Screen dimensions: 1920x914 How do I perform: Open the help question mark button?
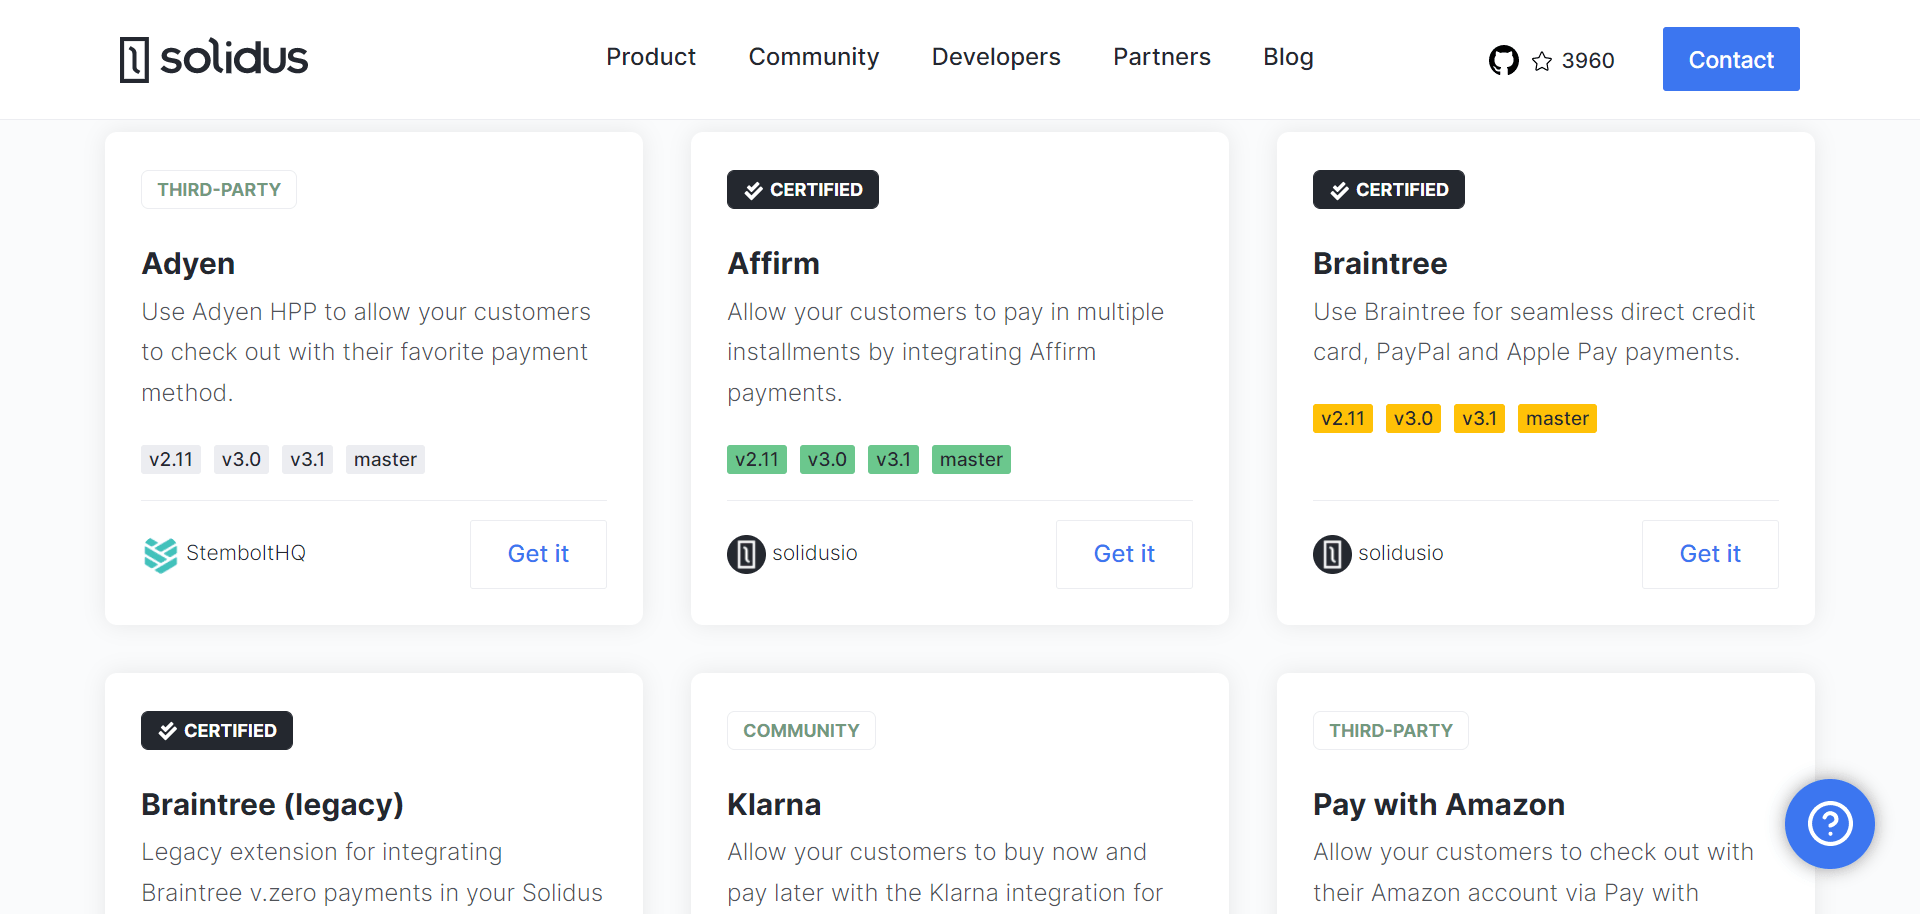point(1829,824)
